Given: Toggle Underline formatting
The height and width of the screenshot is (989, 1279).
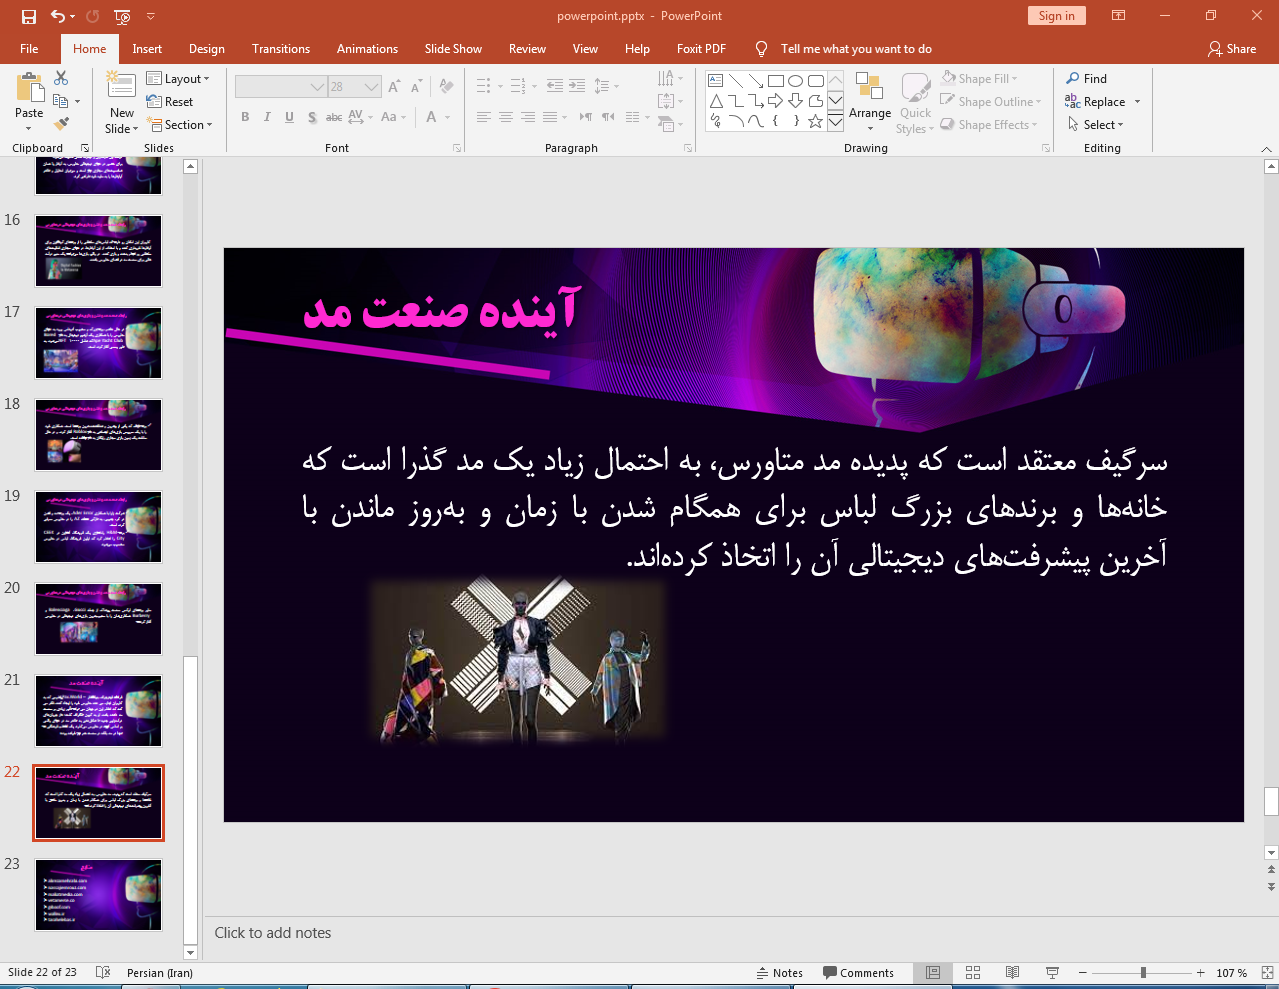Looking at the screenshot, I should pyautogui.click(x=289, y=117).
